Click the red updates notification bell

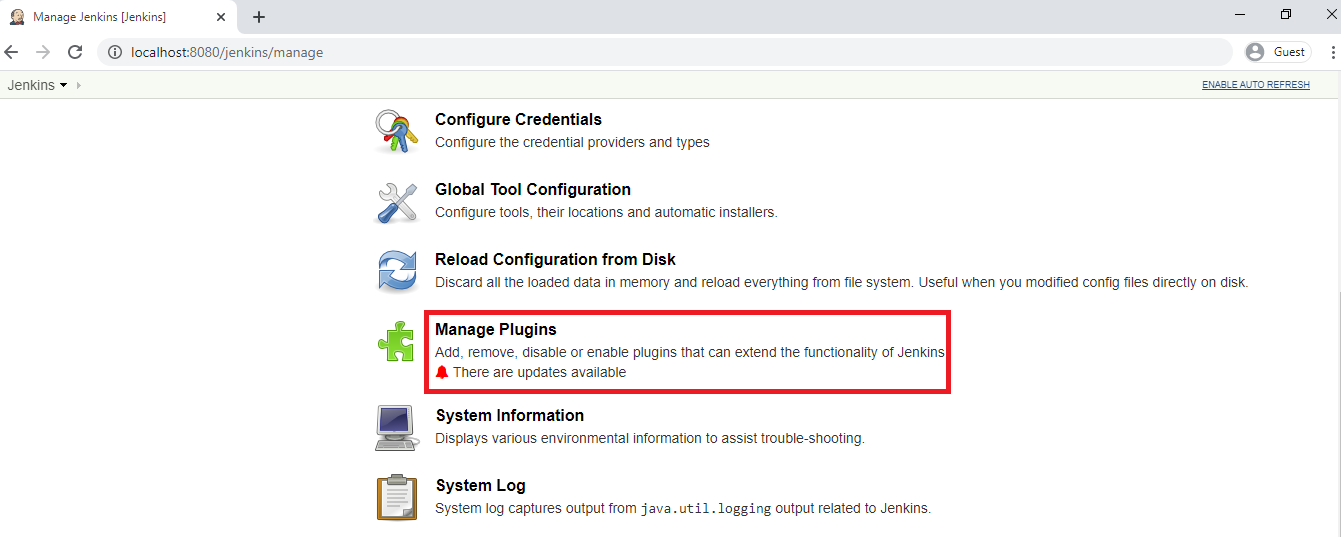pos(442,372)
